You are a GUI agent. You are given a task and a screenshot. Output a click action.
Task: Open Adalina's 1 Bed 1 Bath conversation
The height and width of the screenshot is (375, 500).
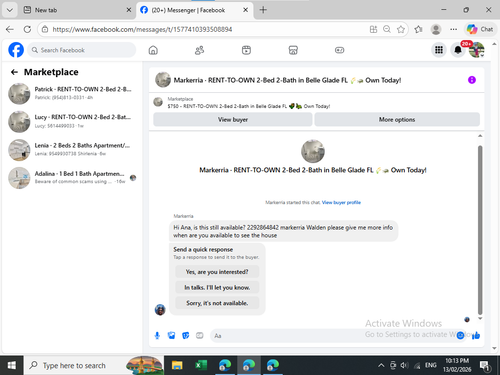pyautogui.click(x=72, y=178)
